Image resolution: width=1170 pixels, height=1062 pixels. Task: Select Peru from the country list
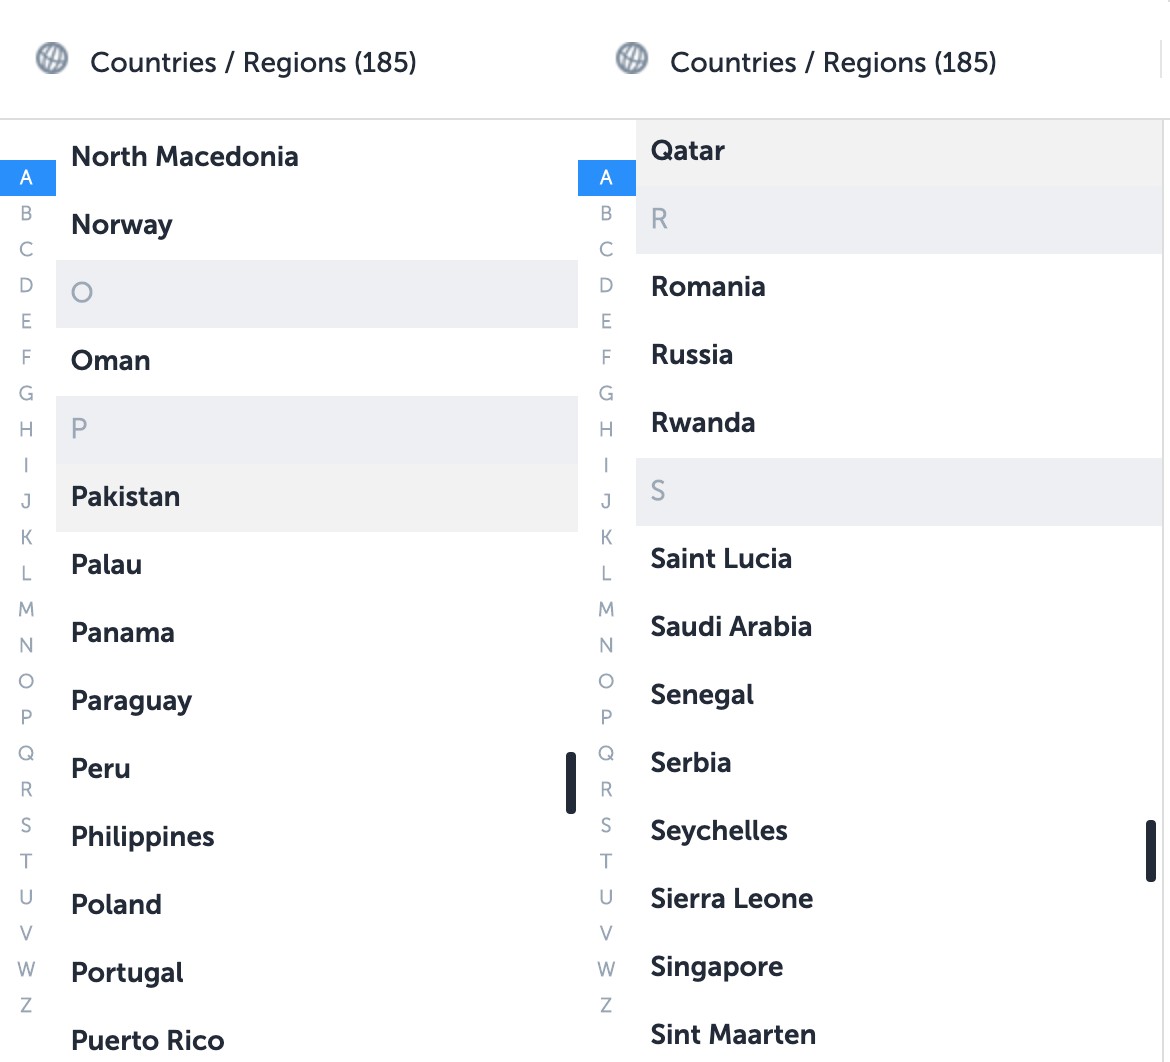(x=100, y=768)
